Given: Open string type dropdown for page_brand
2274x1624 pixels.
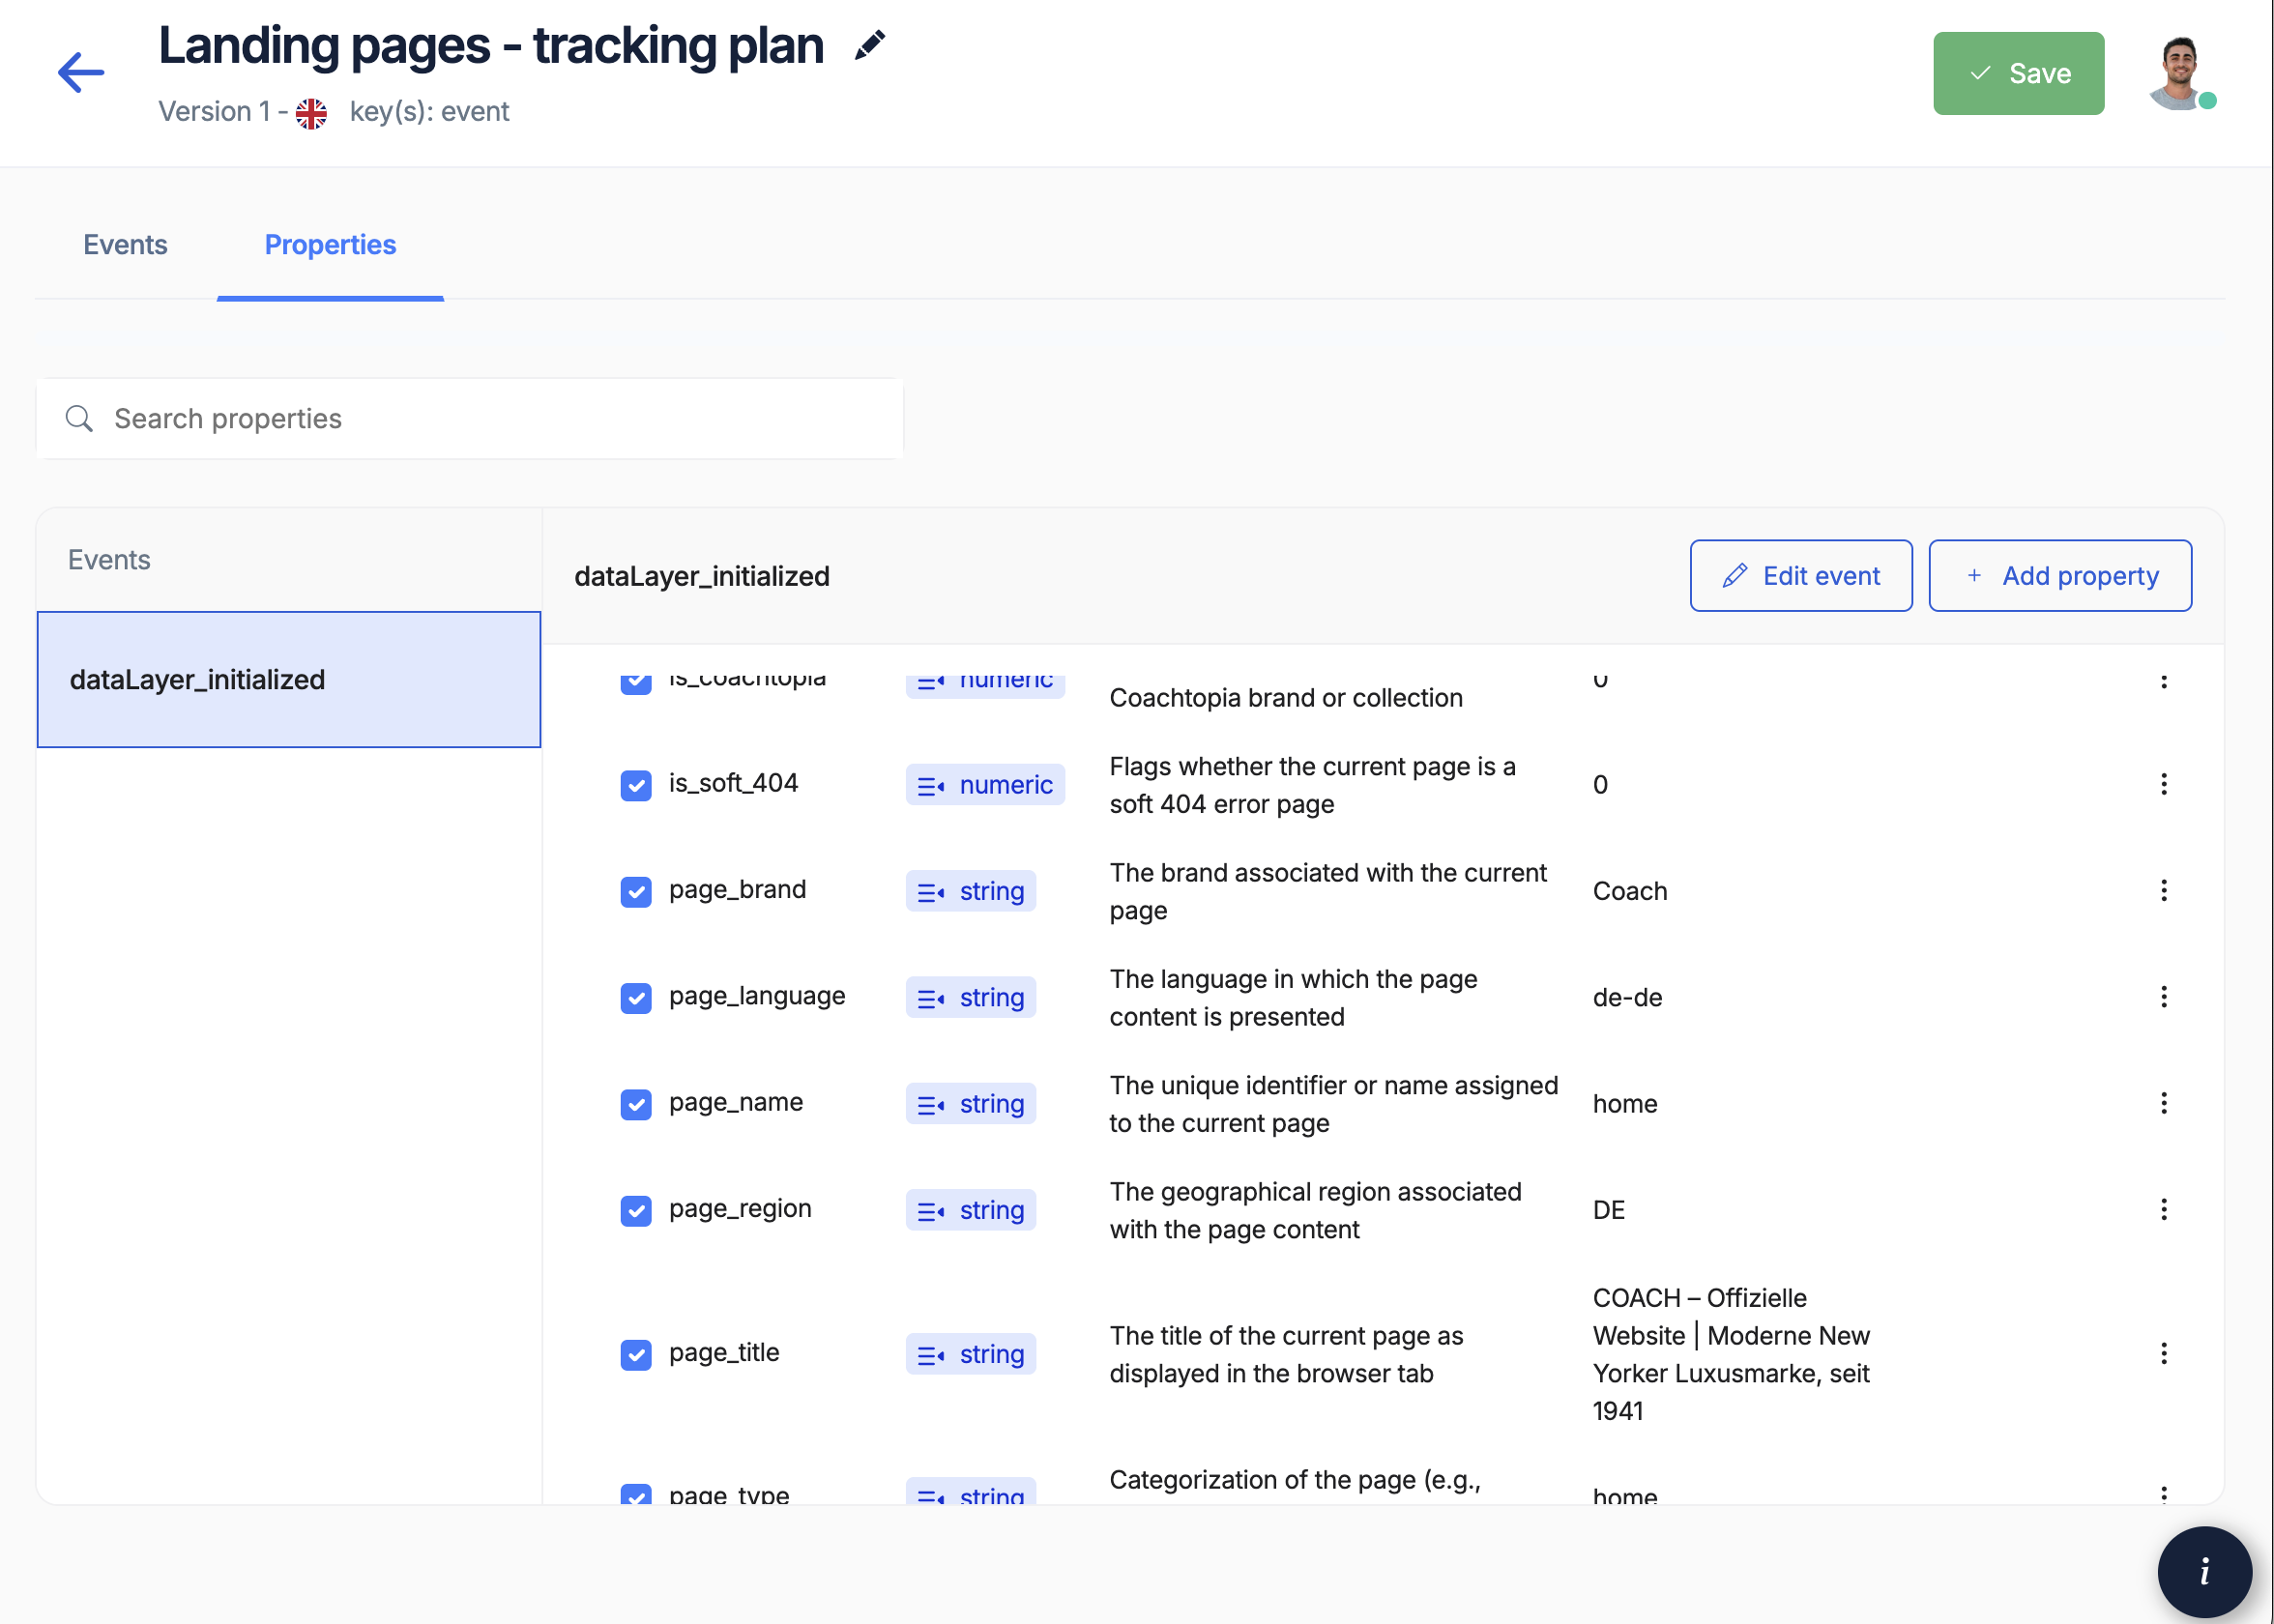Looking at the screenshot, I should coord(971,891).
